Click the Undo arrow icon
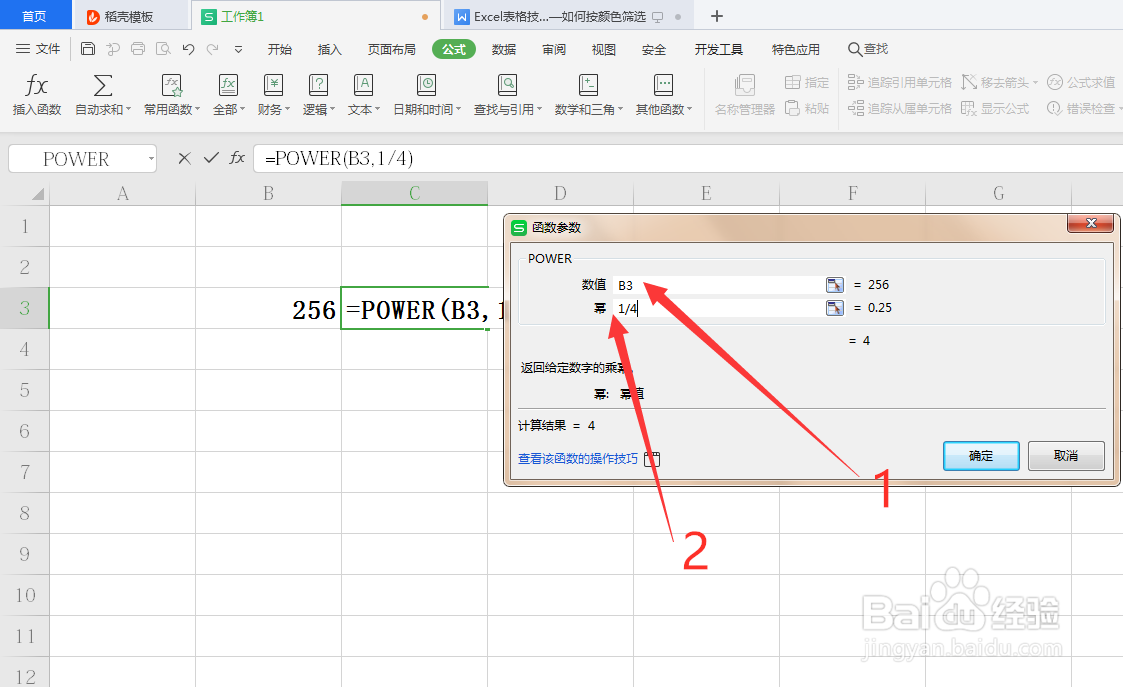The width and height of the screenshot is (1123, 687). (x=188, y=49)
